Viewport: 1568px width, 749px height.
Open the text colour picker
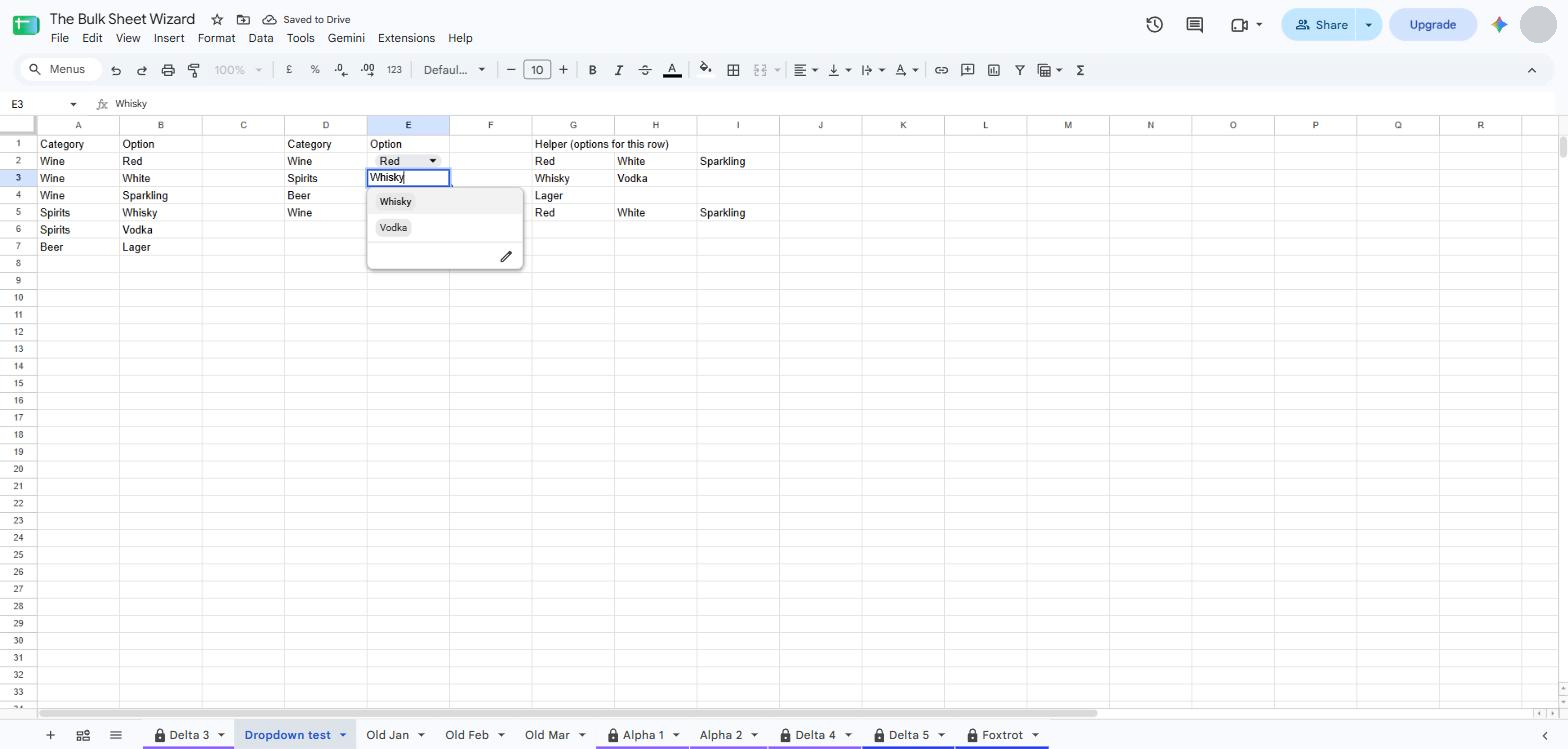(x=672, y=70)
